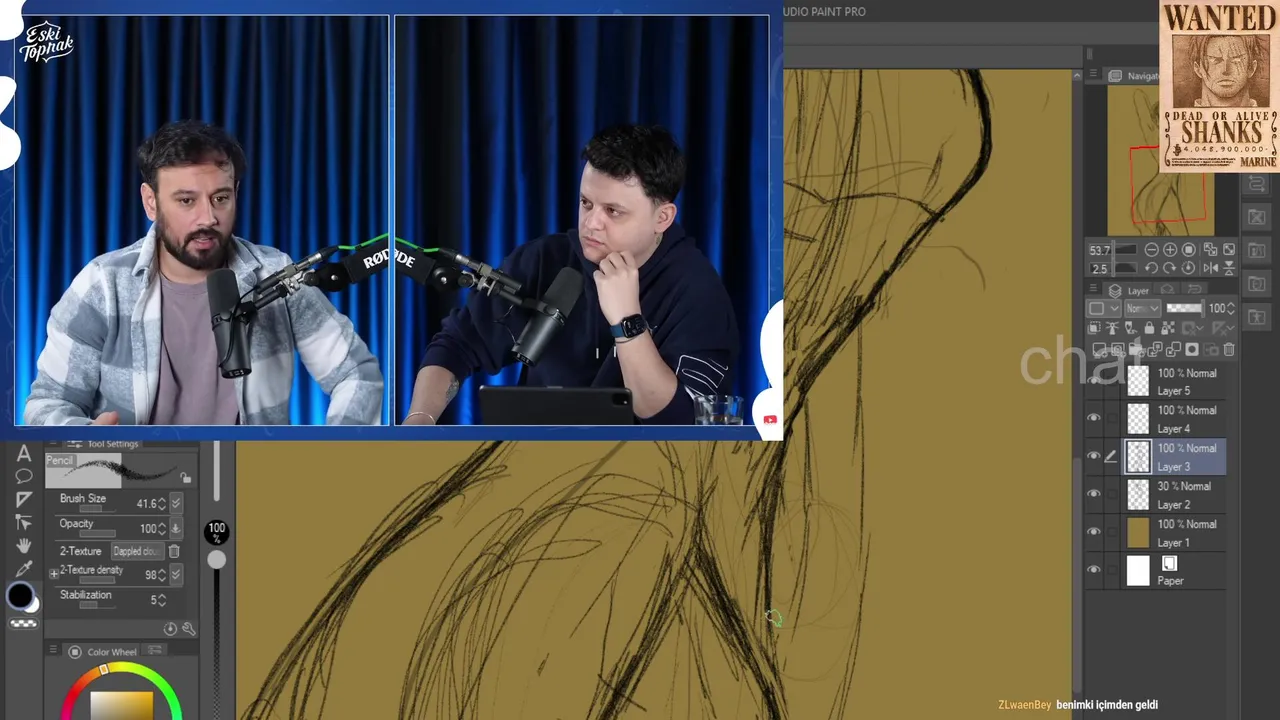The width and height of the screenshot is (1280, 720).
Task: Hide Layer 4 with its eye icon
Action: coord(1094,418)
